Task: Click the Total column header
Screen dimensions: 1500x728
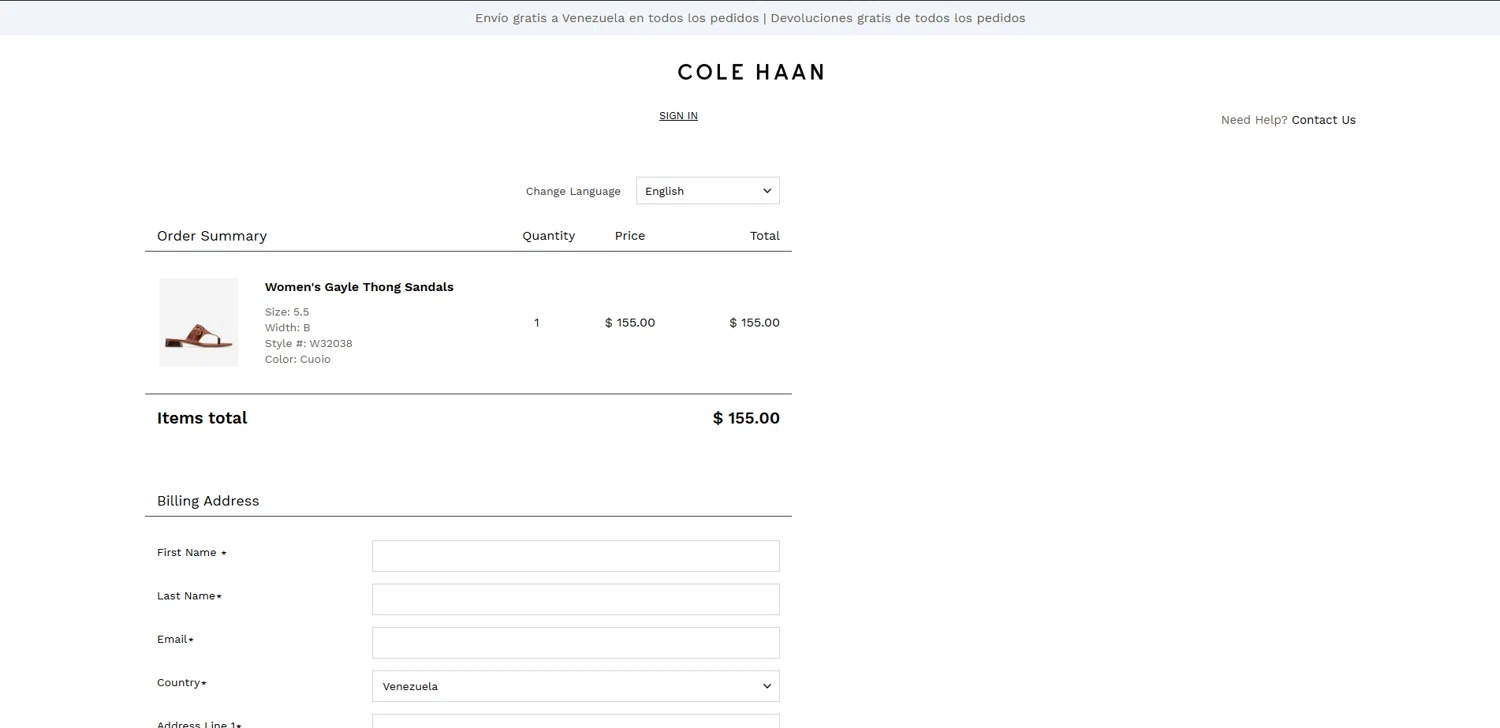Action: (x=765, y=236)
